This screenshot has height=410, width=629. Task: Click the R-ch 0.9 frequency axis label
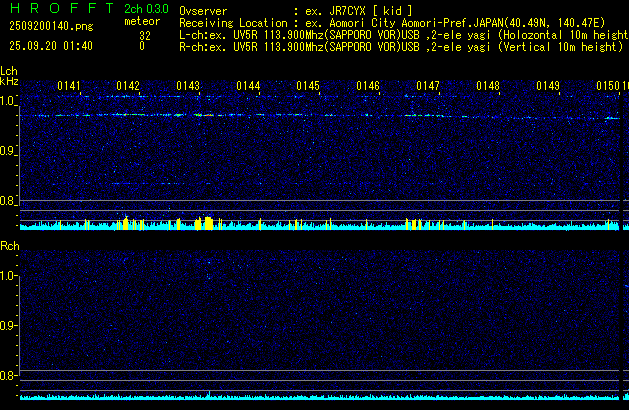pyautogui.click(x=9, y=326)
